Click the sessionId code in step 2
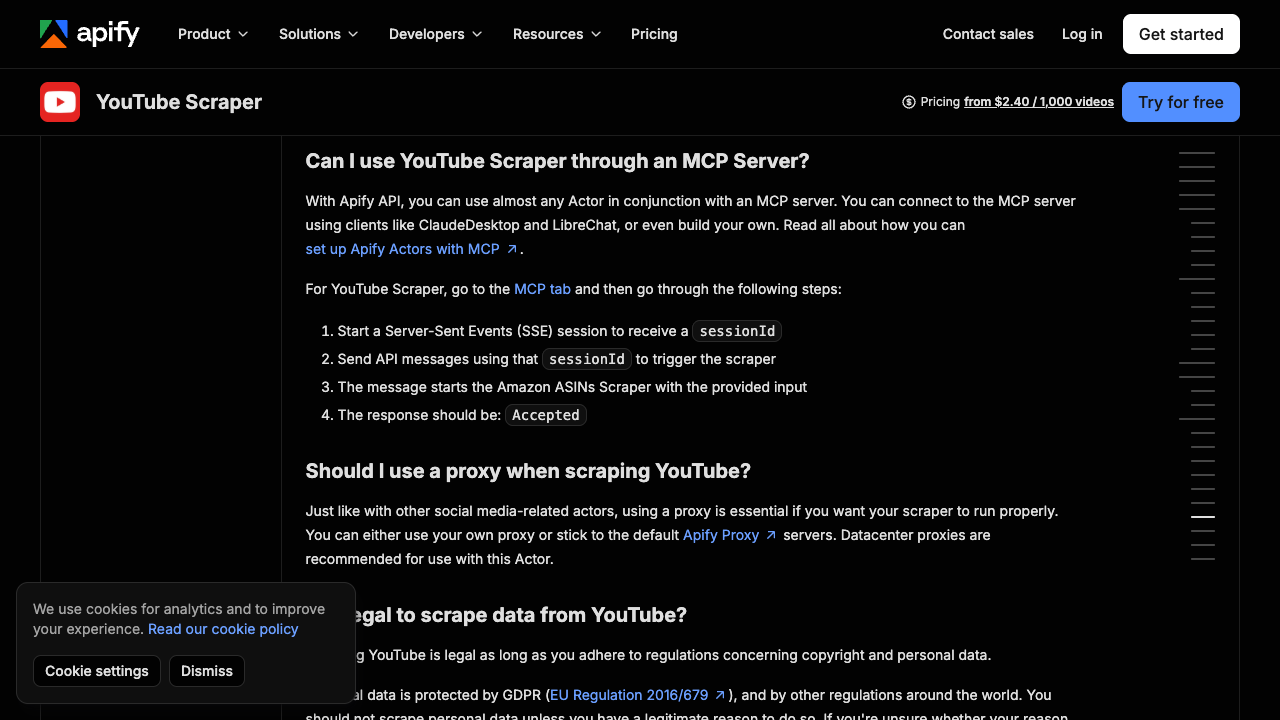The image size is (1280, 720). pos(587,359)
